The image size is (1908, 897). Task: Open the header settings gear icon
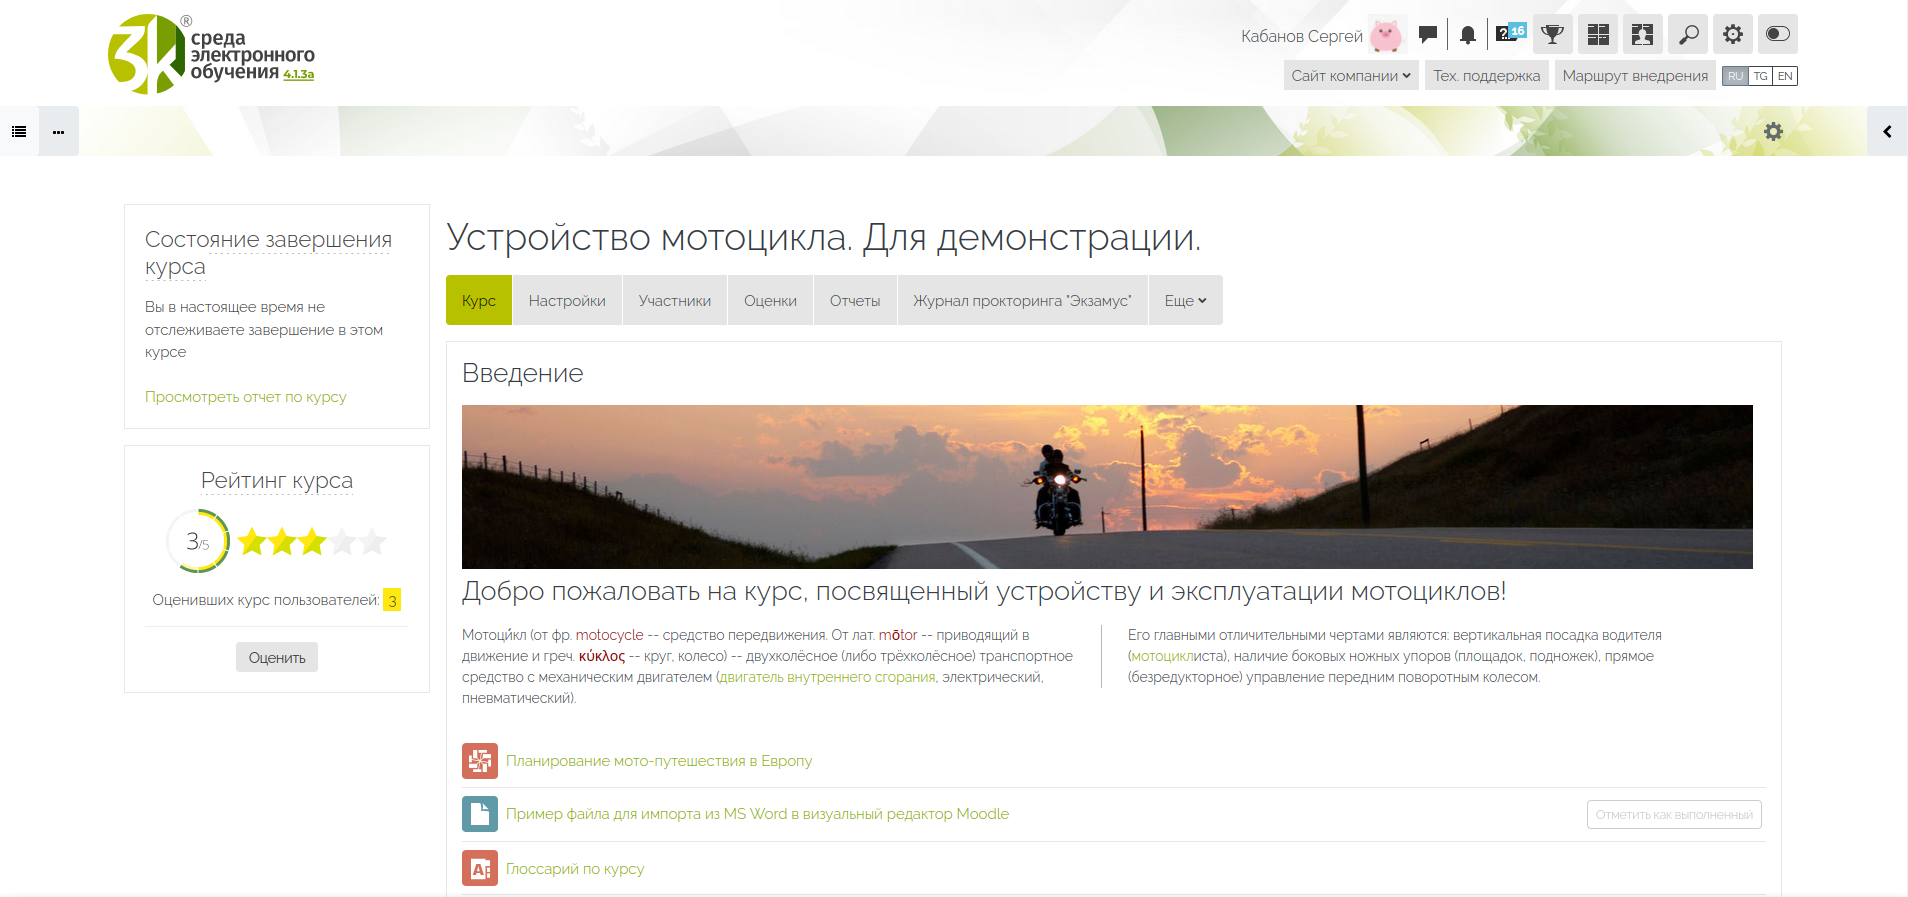1733,34
